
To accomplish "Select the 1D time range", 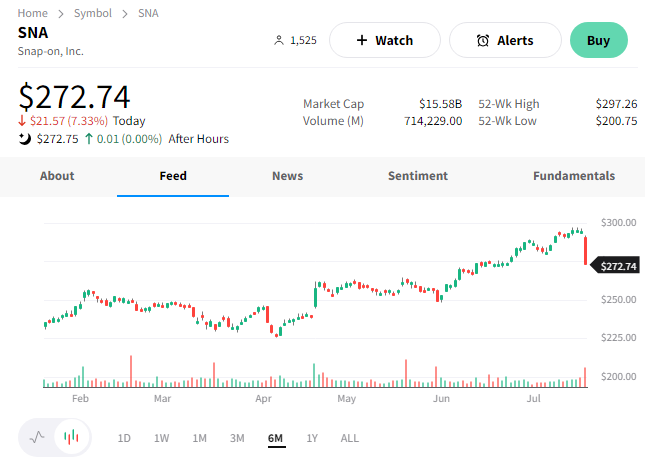I will tap(124, 438).
